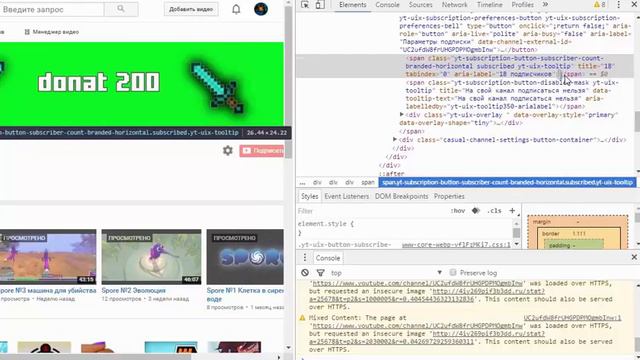Open the www-core-webp CSS source link
Viewport: 640px width, 360px height.
point(456,244)
